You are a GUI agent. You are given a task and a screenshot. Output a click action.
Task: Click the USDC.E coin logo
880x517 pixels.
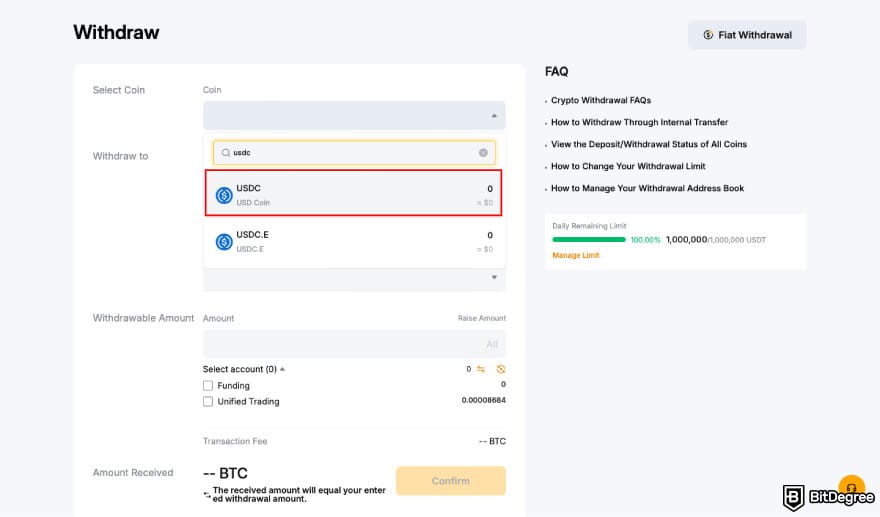[x=224, y=242]
